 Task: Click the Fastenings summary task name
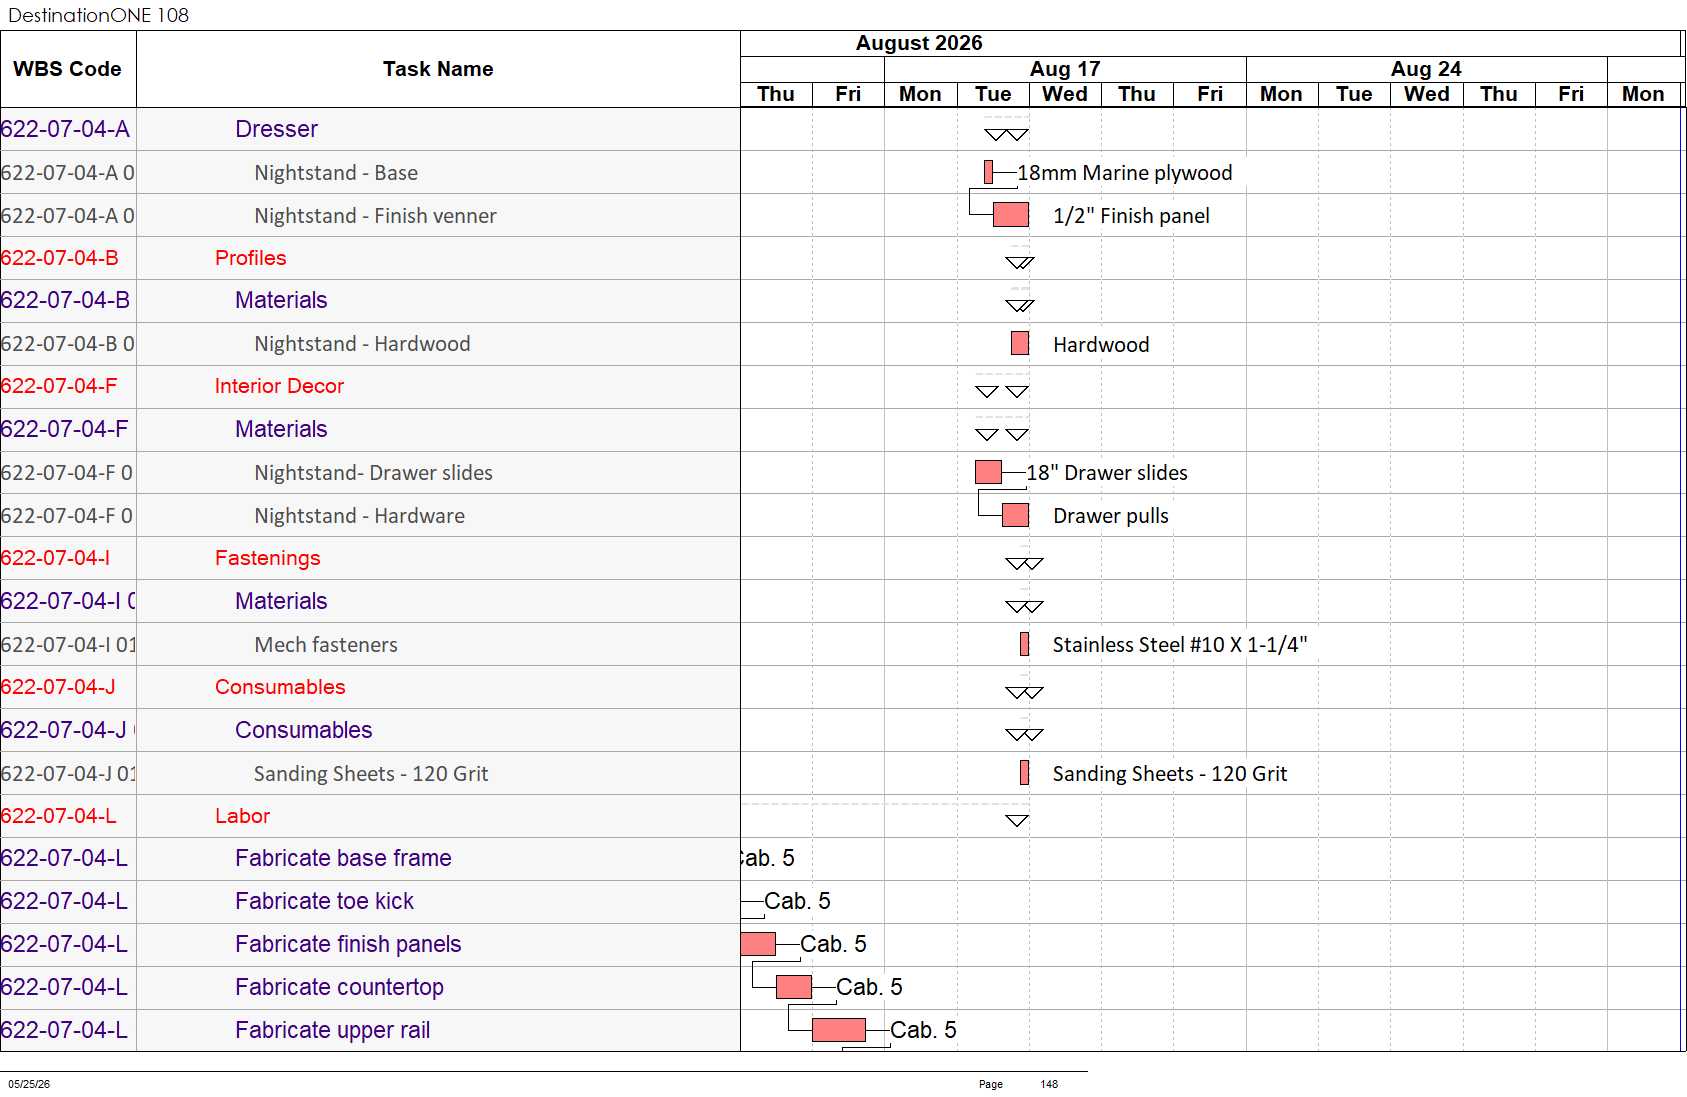coord(268,558)
